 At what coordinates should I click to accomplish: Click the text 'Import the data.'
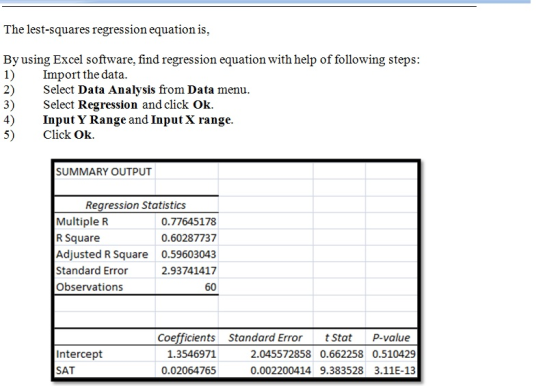85,75
